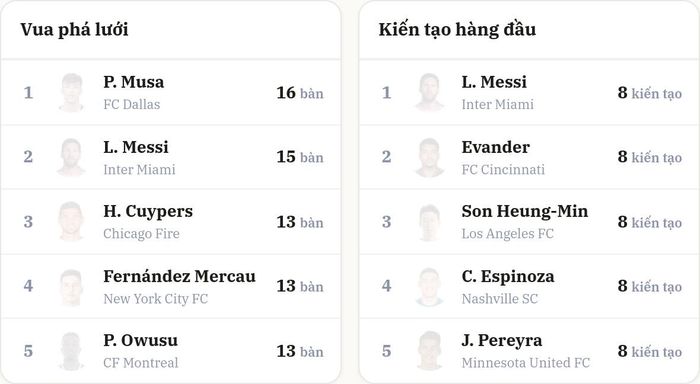Click J. Pereyra's player avatar
The width and height of the screenshot is (700, 384).
(x=429, y=351)
